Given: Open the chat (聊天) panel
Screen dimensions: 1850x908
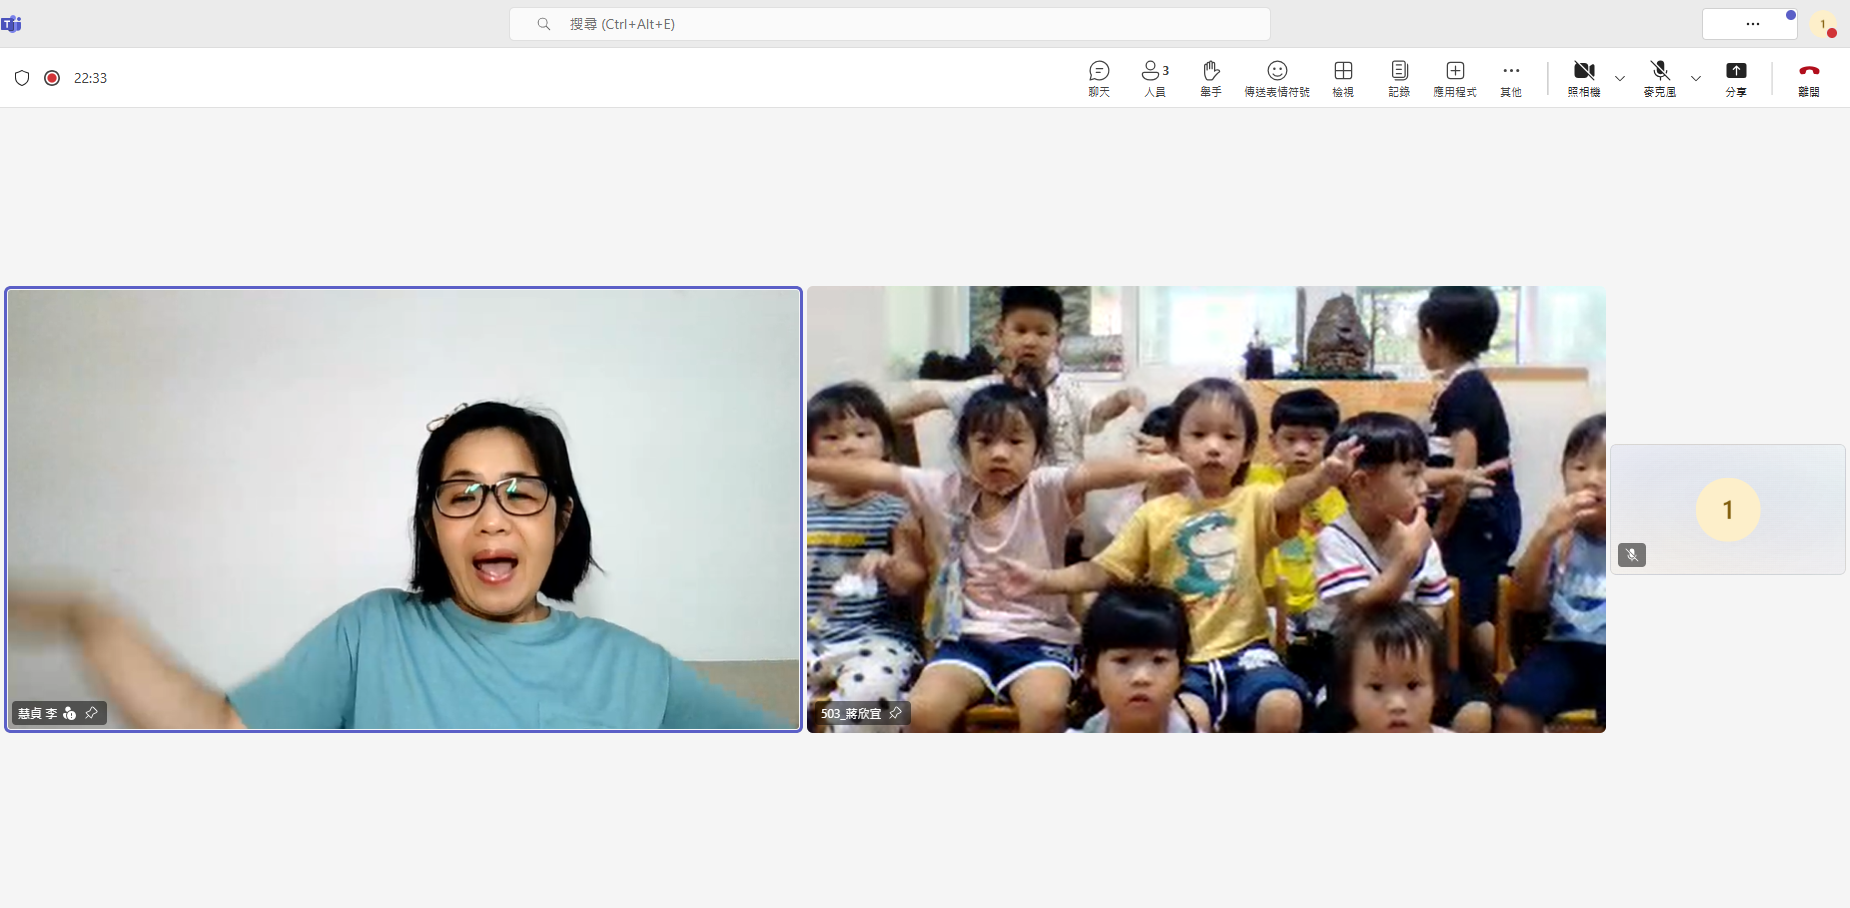Looking at the screenshot, I should [x=1099, y=77].
